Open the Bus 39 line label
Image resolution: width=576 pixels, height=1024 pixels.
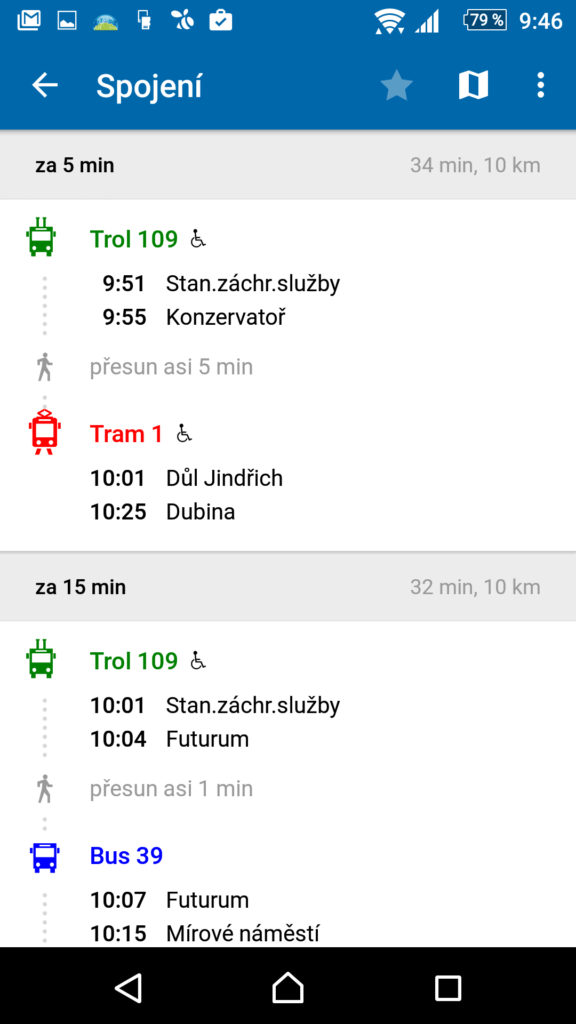(126, 856)
